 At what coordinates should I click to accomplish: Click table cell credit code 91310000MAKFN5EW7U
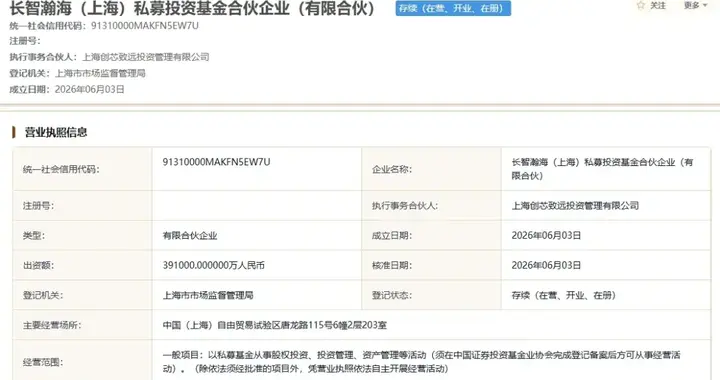(x=216, y=162)
